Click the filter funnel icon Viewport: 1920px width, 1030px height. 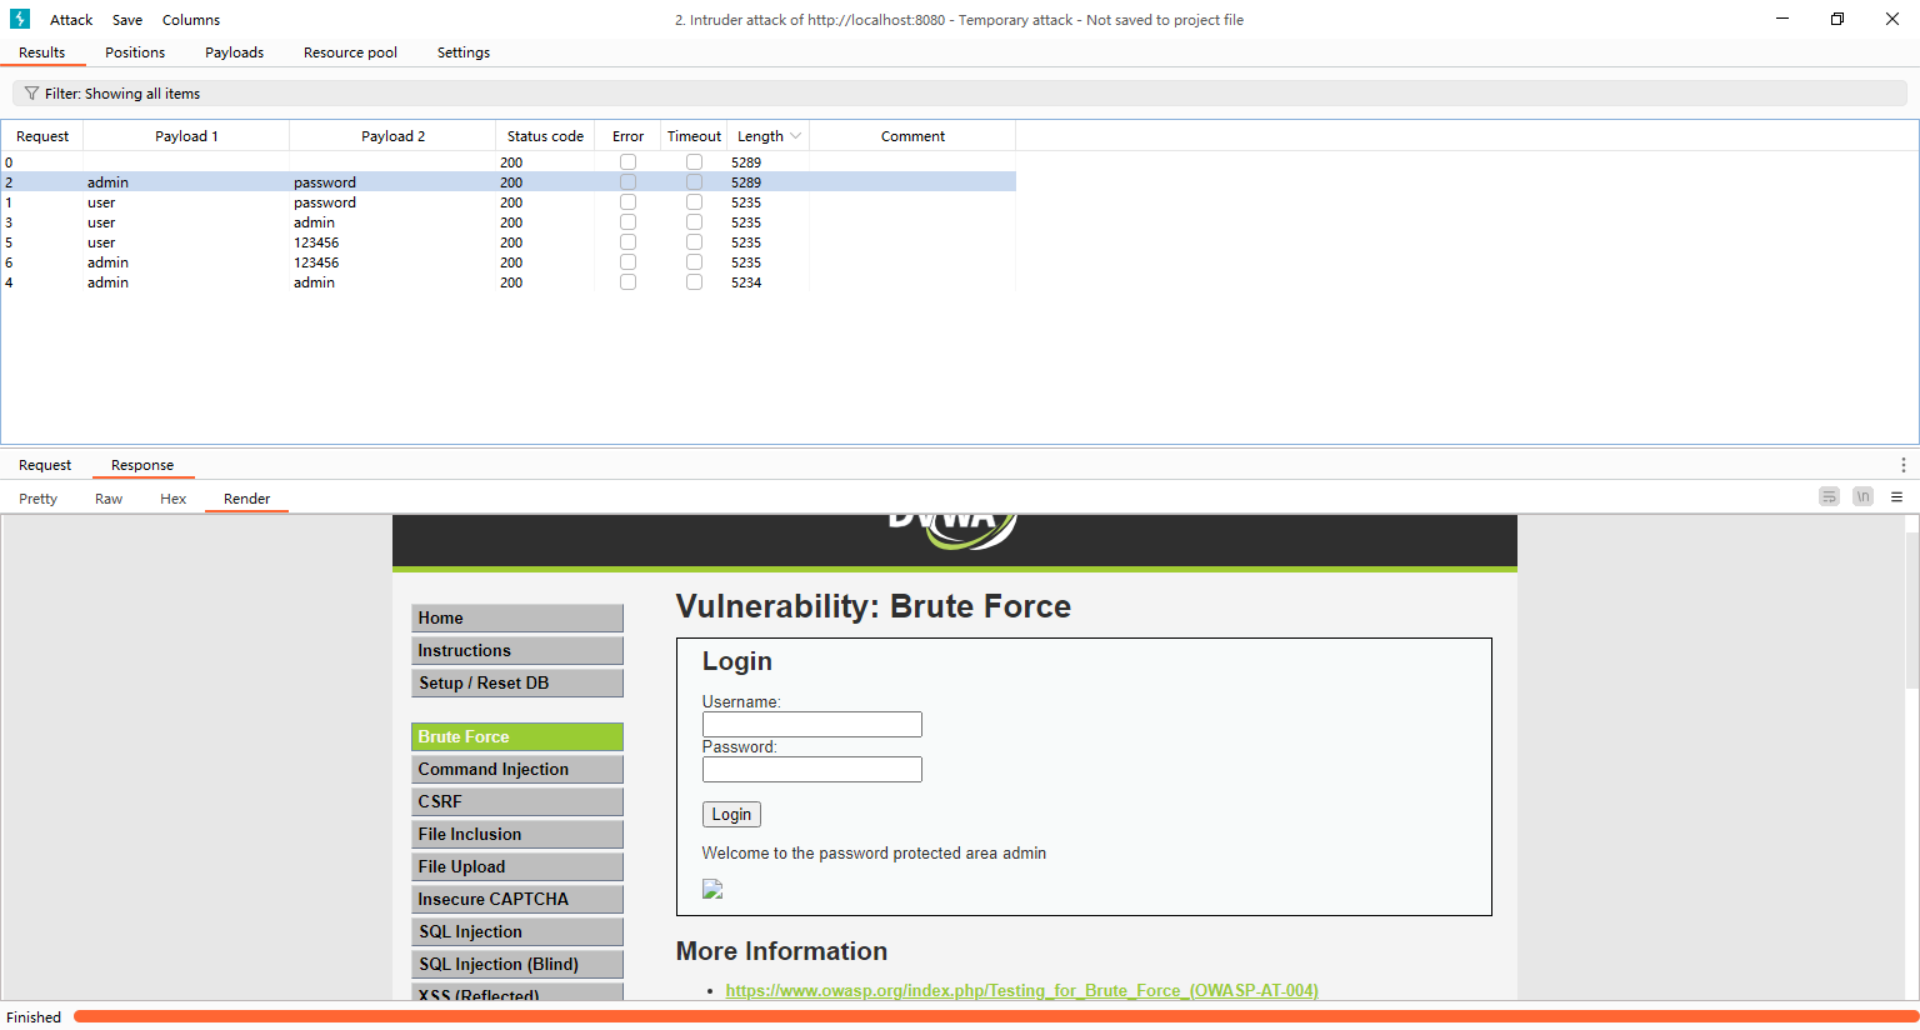tap(32, 93)
